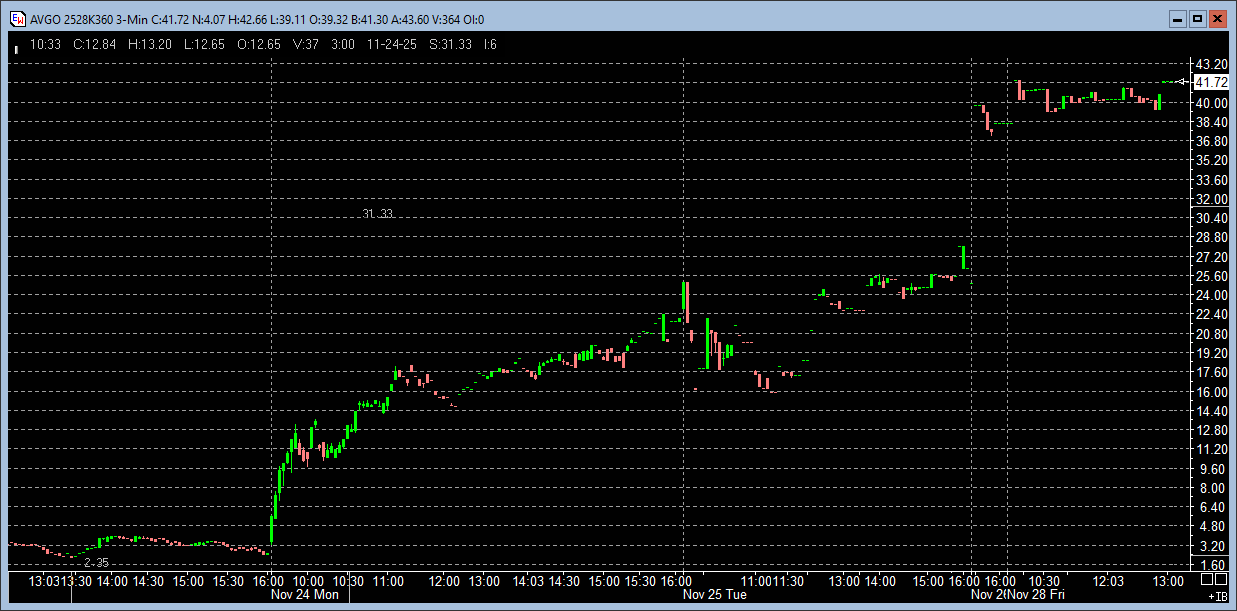Close the AVGO chart window
Screen dimensions: 1237x611
1218,19
